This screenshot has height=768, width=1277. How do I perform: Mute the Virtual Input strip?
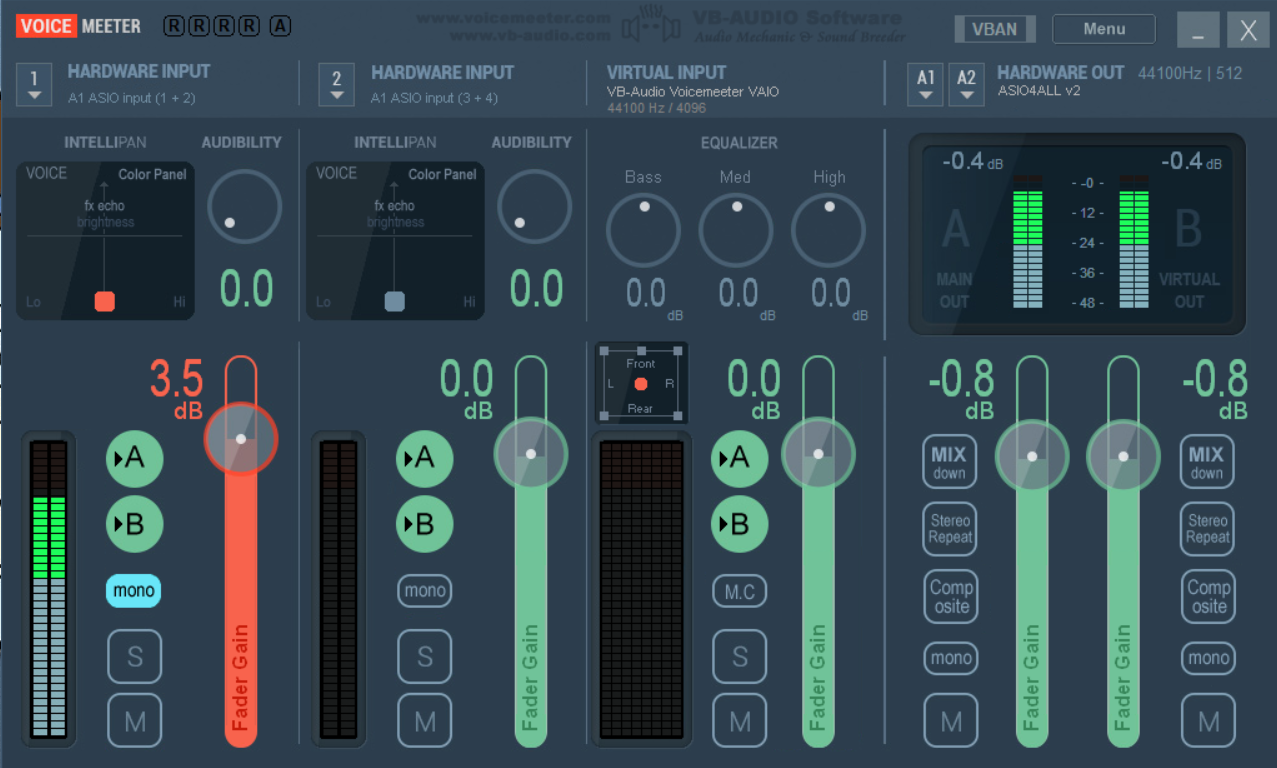740,721
